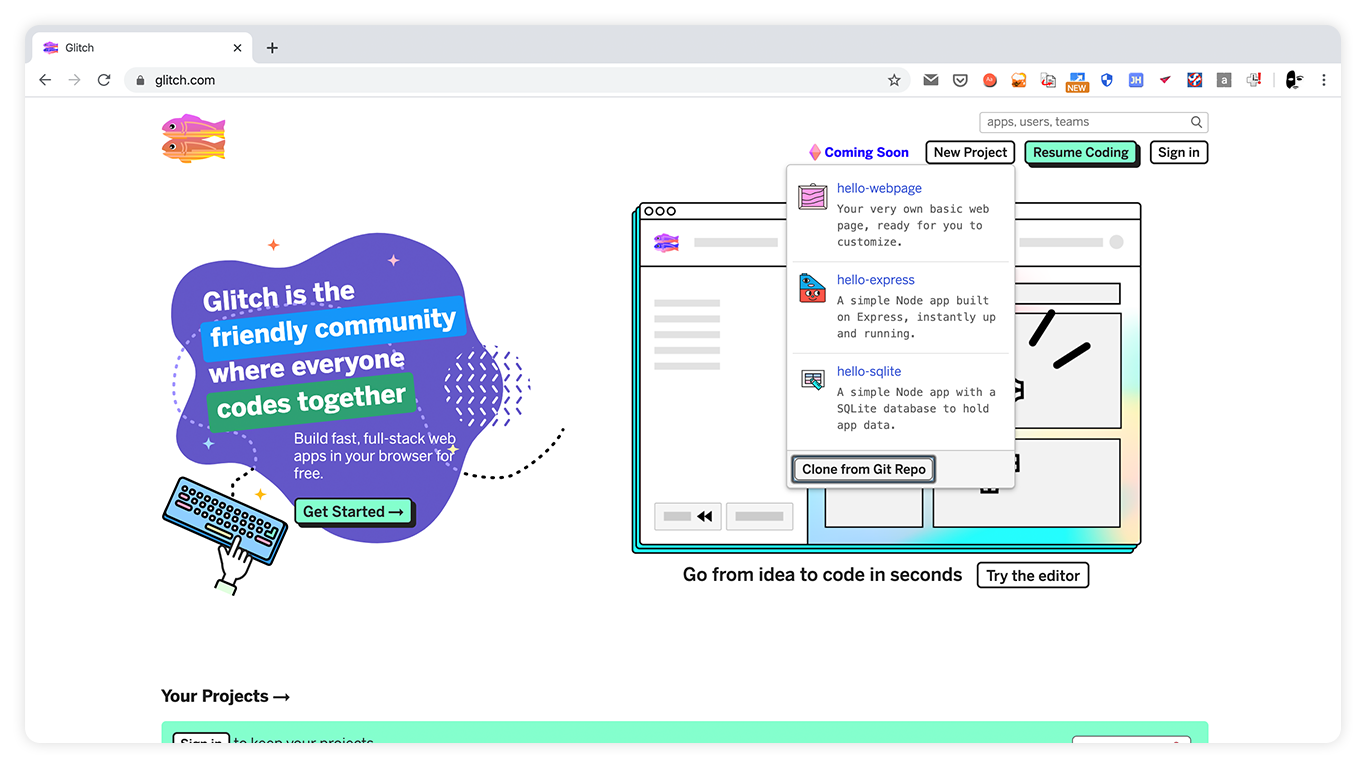Click the browser forward arrow

74,80
